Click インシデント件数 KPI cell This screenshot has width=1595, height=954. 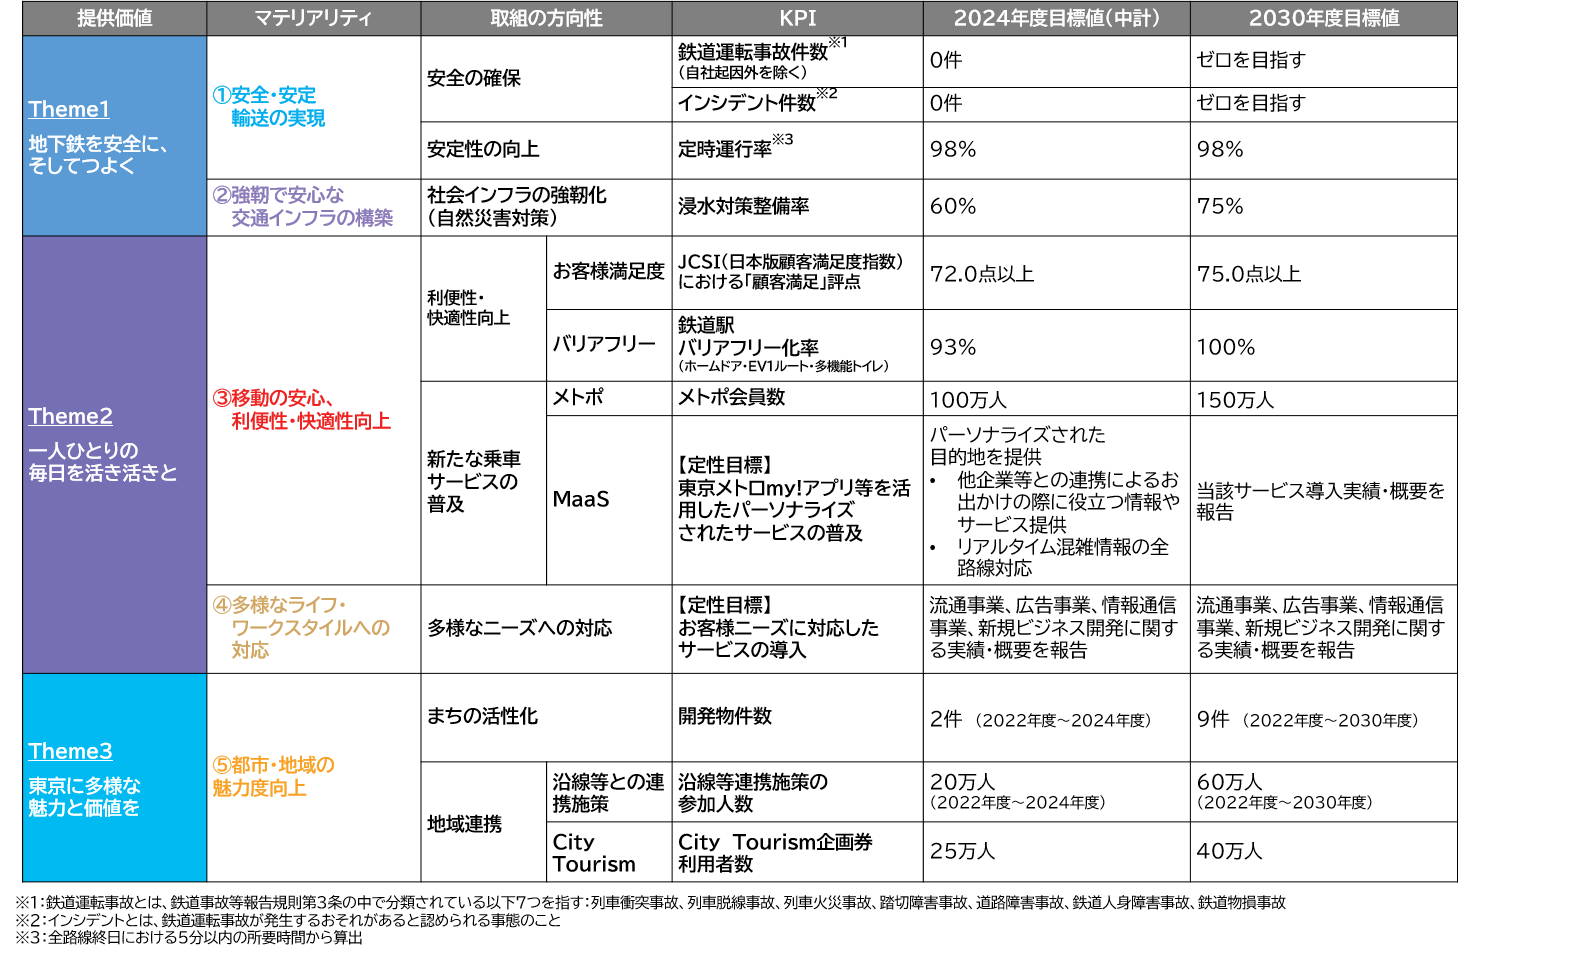click(797, 104)
